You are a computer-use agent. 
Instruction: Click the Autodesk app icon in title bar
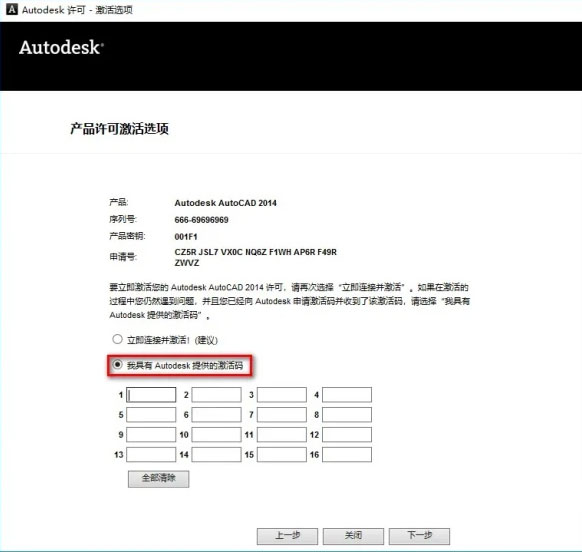tap(12, 9)
